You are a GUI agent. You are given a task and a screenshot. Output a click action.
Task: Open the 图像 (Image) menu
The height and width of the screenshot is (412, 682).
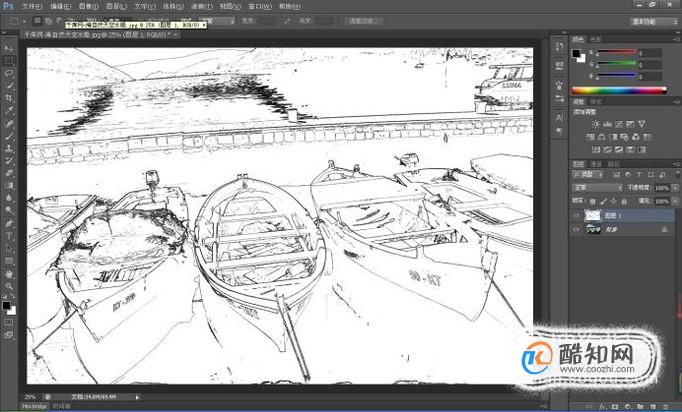[x=88, y=7]
